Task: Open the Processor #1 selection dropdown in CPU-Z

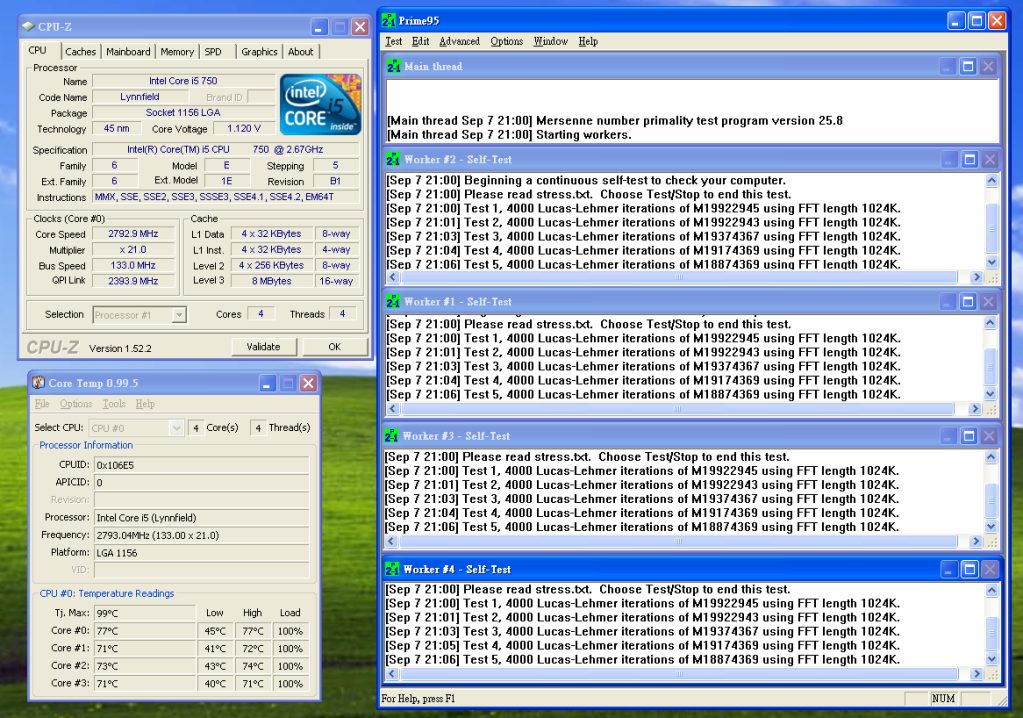Action: (179, 315)
